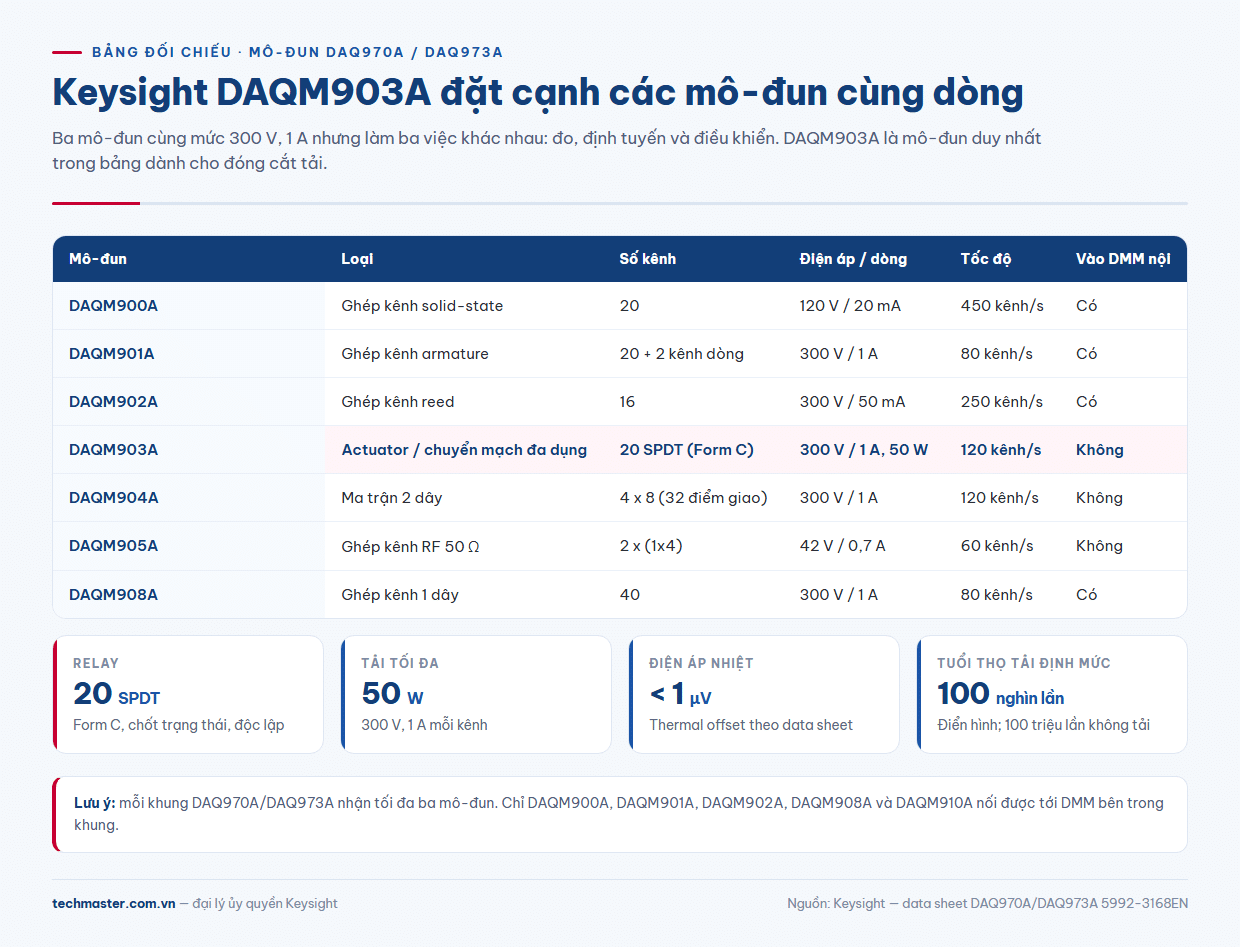
Task: Click subtitle paragraph starting 'Ba mô-đun cùng mức'
Action: pos(547,151)
